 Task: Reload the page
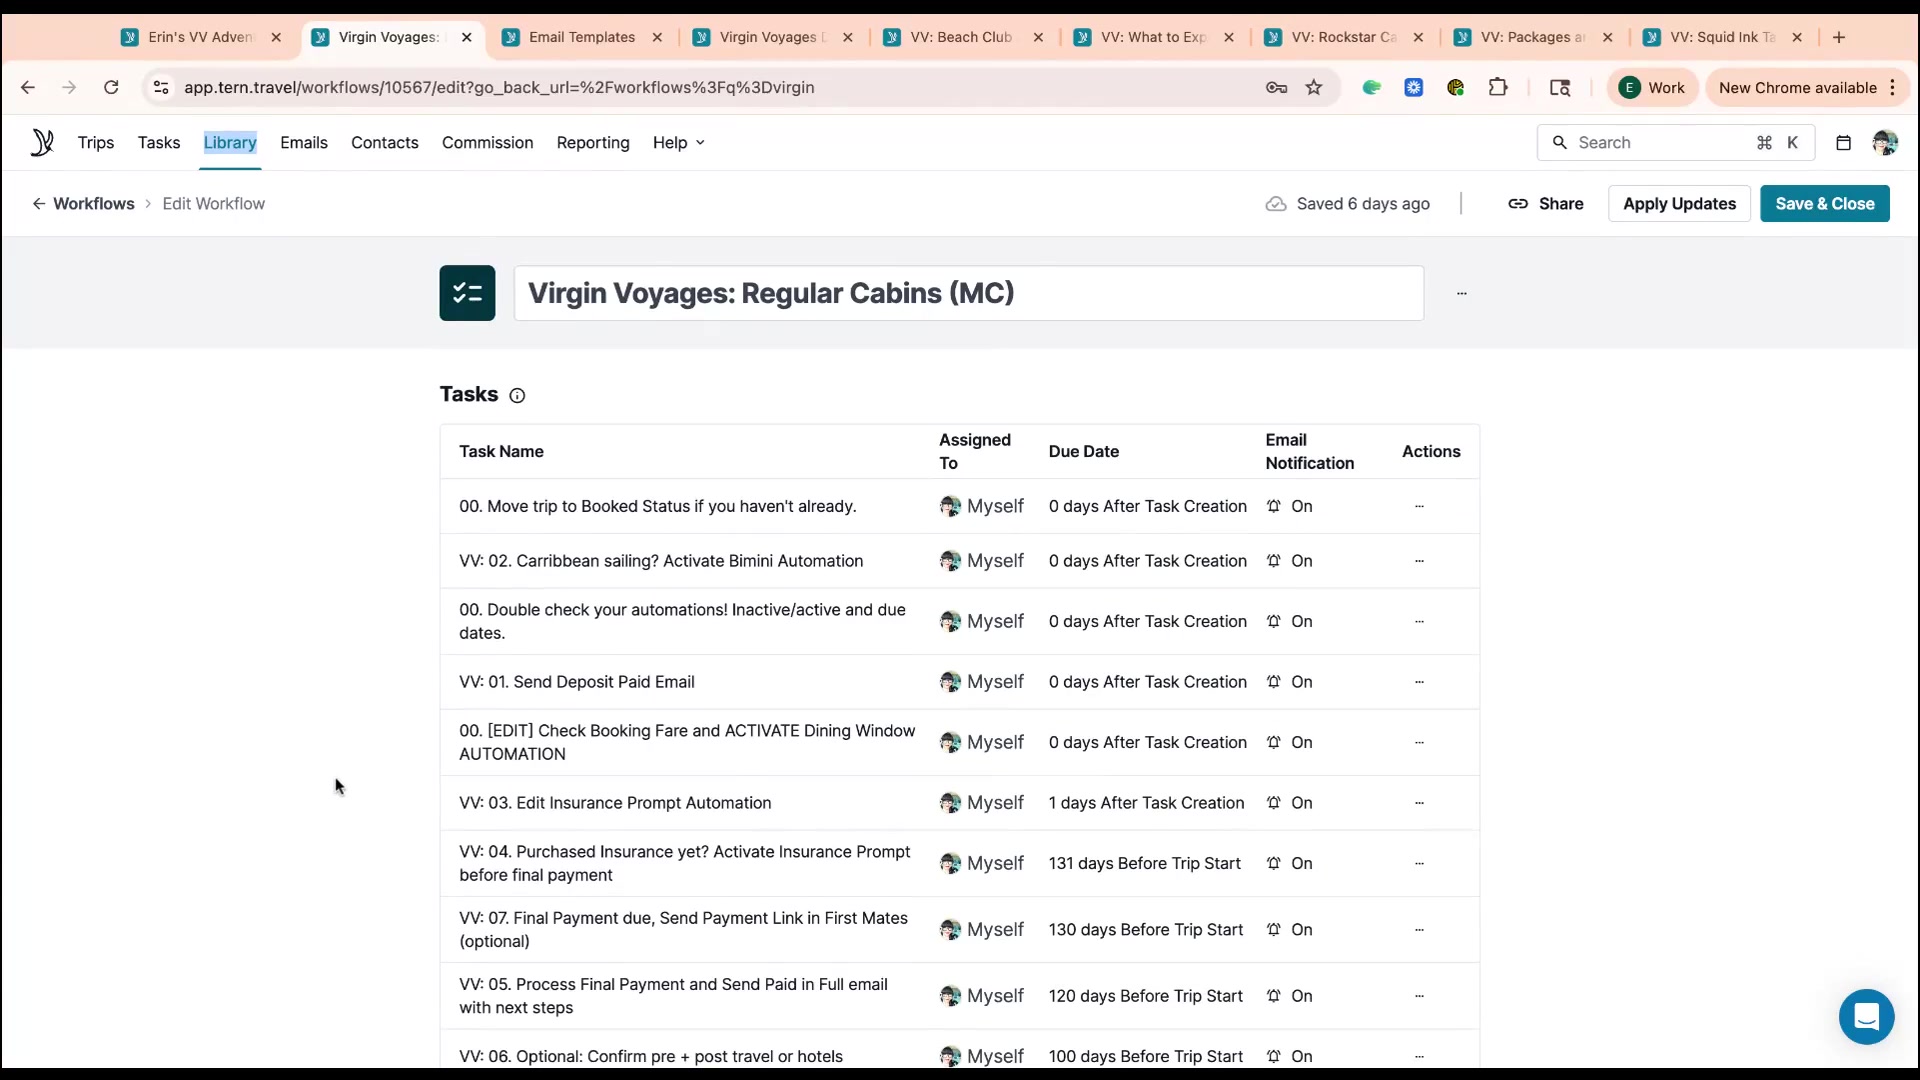click(x=111, y=88)
